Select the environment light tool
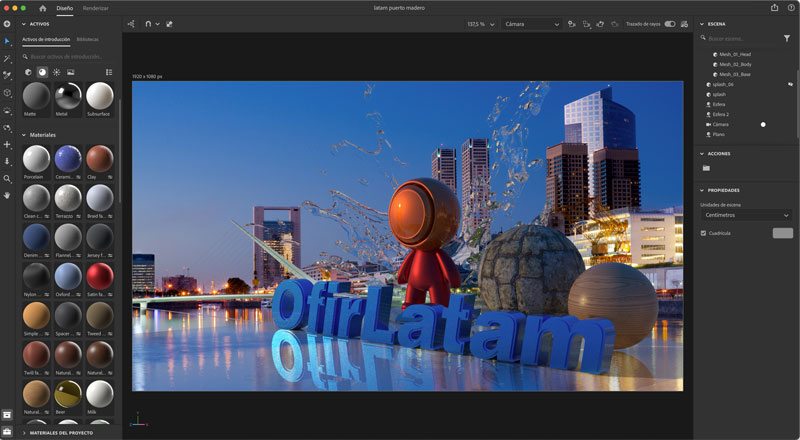This screenshot has height=440, width=800. click(7, 110)
